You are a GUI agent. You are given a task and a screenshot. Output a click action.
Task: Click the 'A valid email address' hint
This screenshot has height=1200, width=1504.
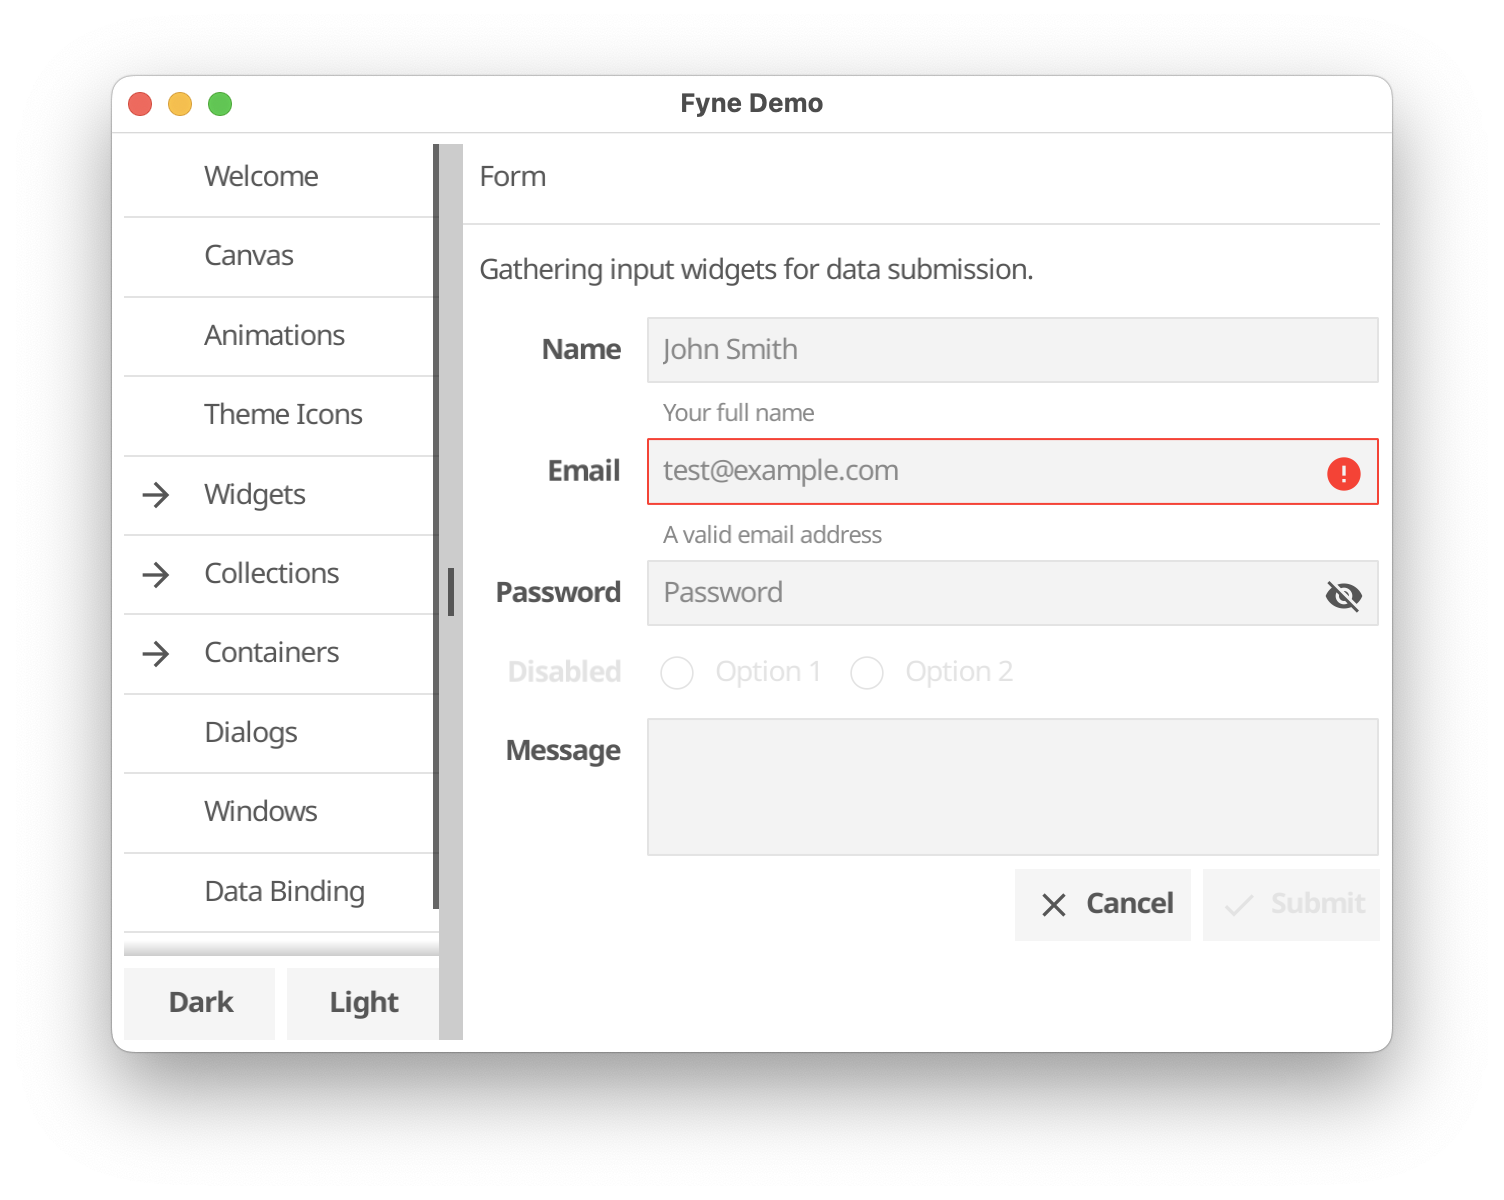(772, 535)
